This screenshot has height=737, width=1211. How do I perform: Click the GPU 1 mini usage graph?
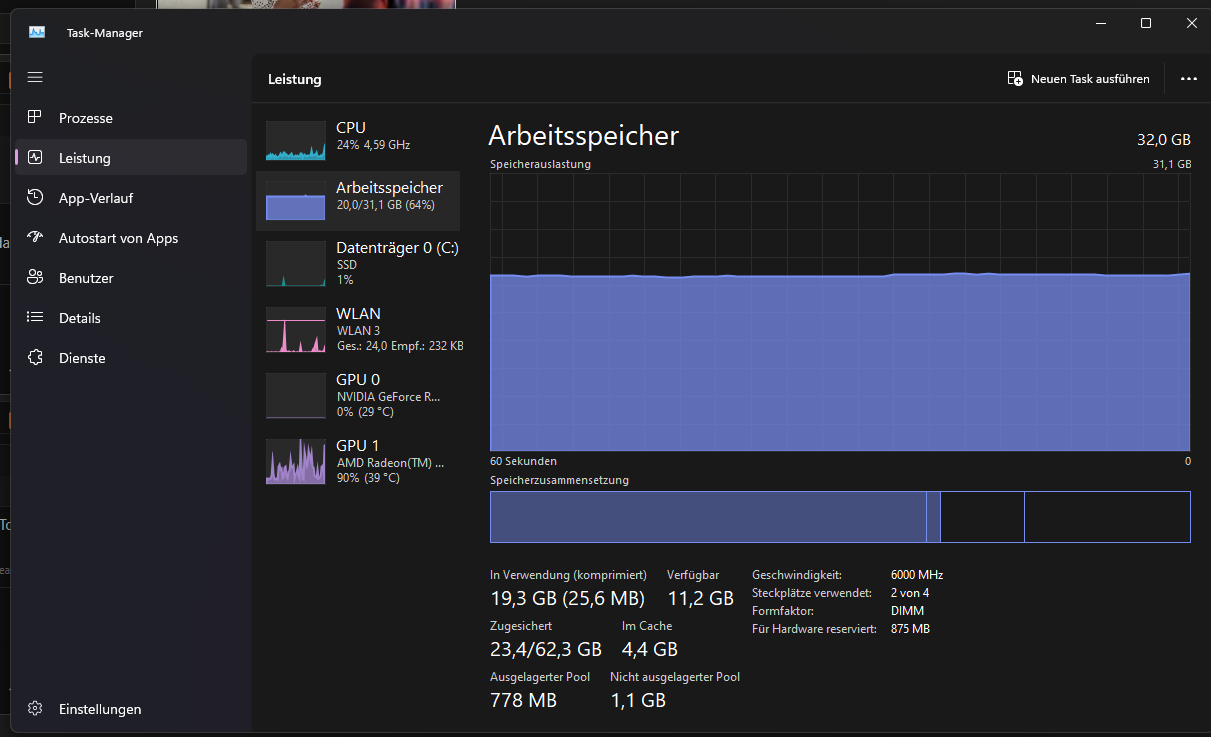[296, 461]
